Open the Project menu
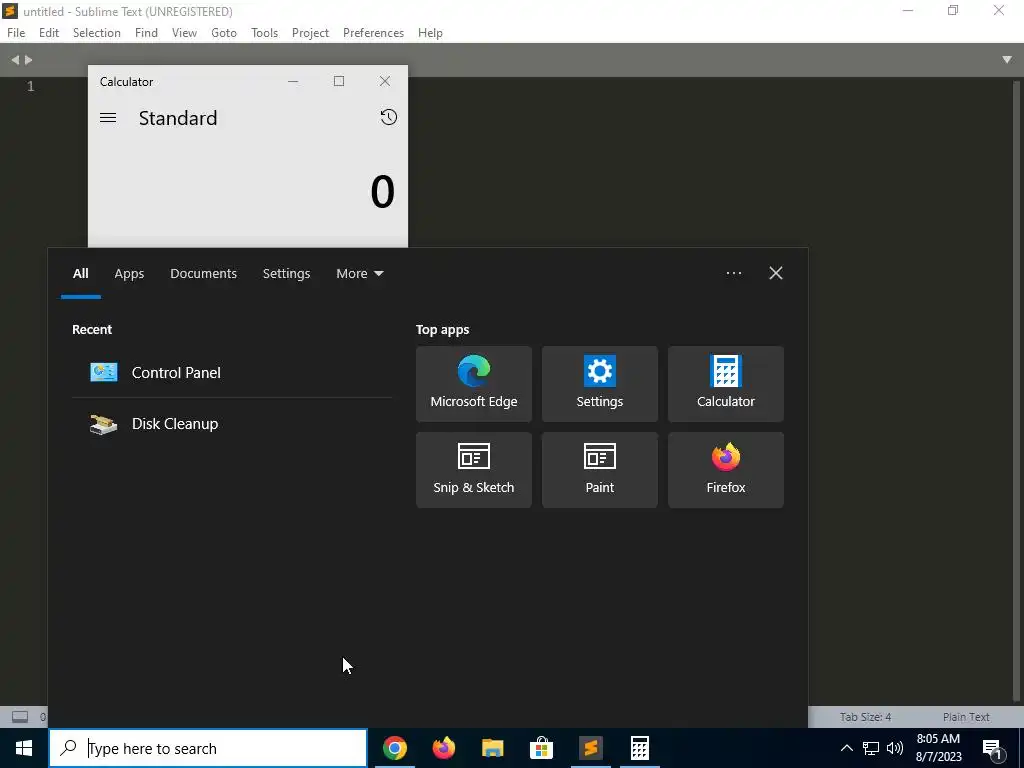This screenshot has height=768, width=1024. [x=310, y=33]
